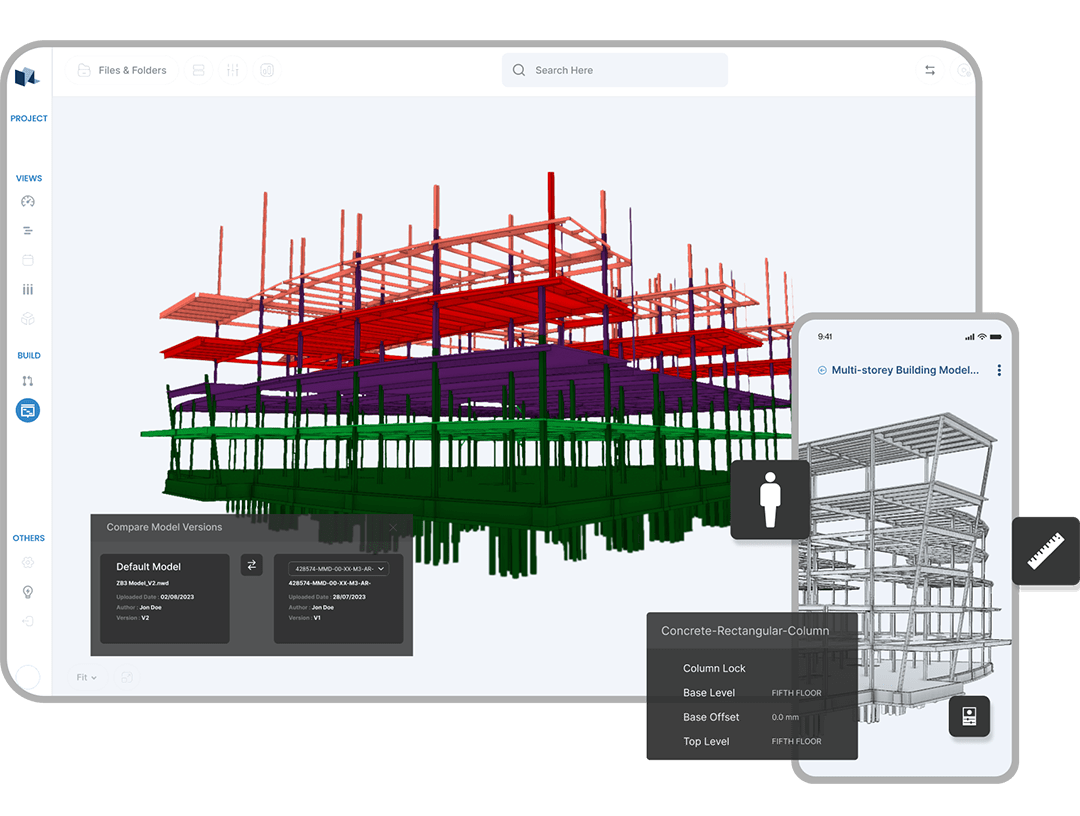Click the compare arrows icon under Build
The width and height of the screenshot is (1080, 816).
click(x=29, y=380)
